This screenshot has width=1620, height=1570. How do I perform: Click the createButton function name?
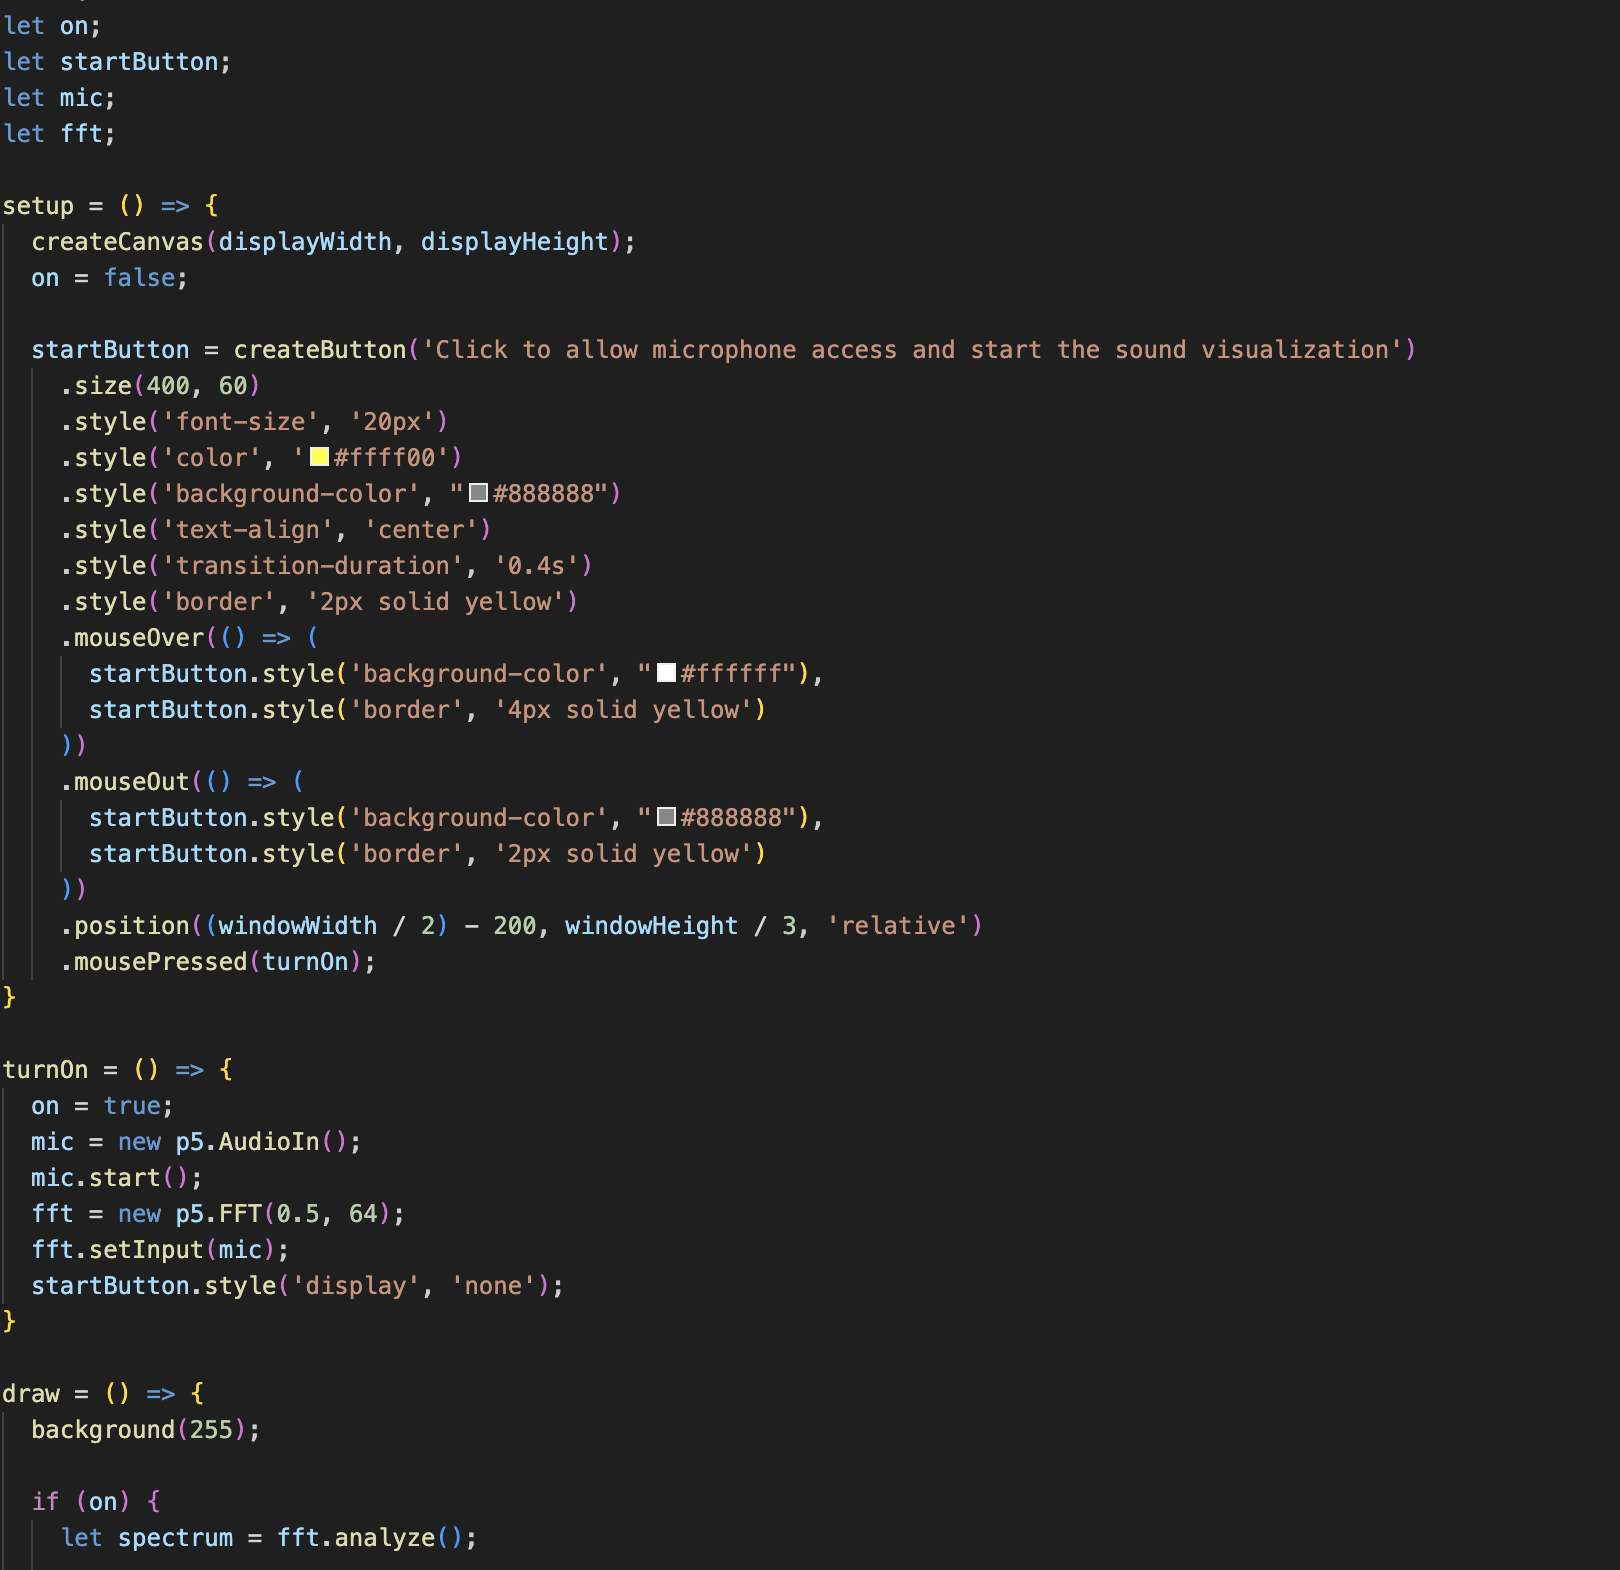[x=319, y=350]
